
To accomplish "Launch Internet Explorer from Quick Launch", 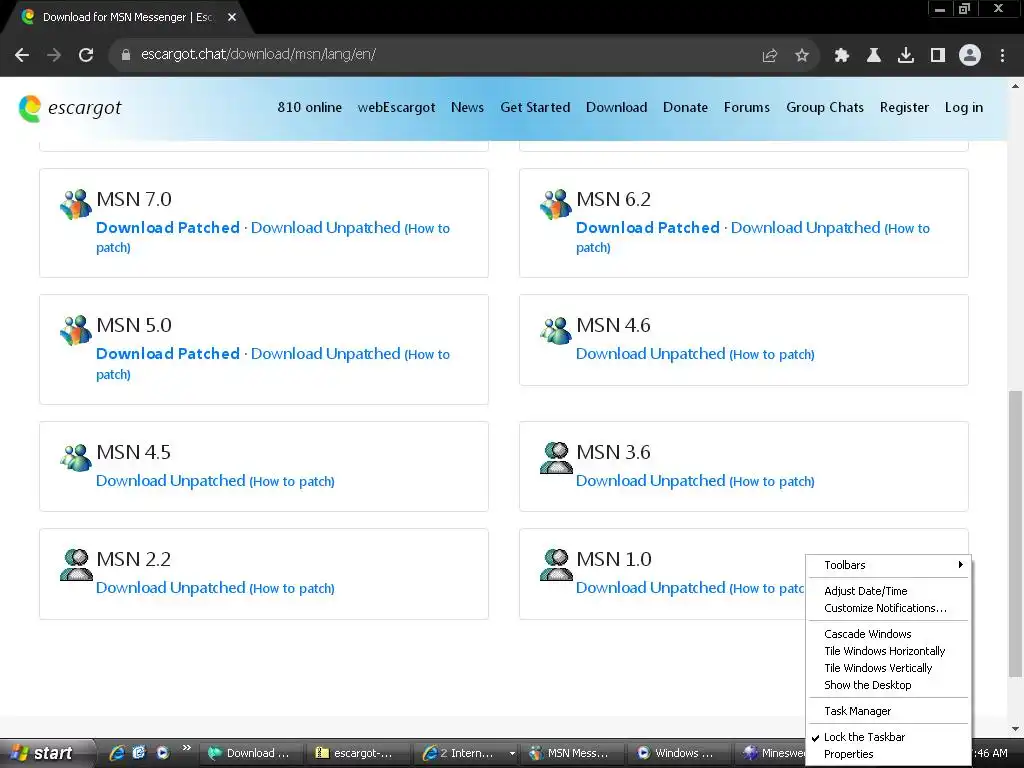I will (117, 753).
